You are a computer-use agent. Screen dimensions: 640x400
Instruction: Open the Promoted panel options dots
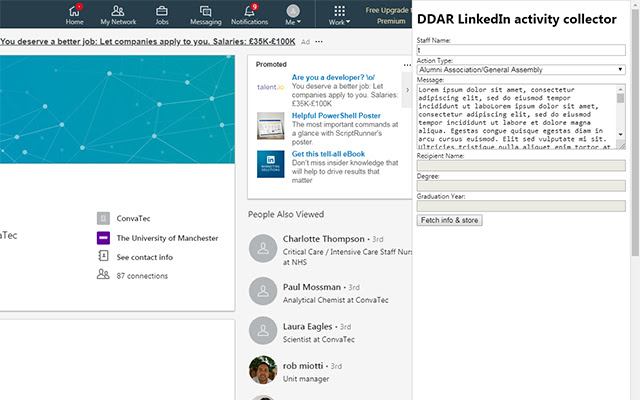point(407,65)
